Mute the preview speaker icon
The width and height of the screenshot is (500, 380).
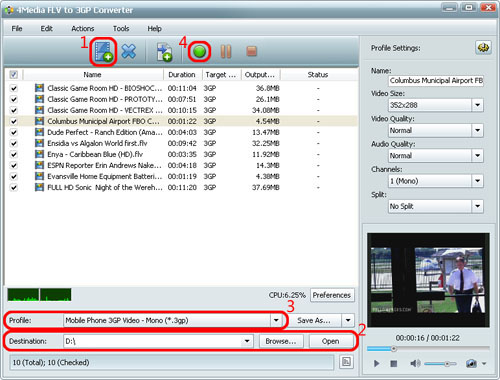click(415, 363)
